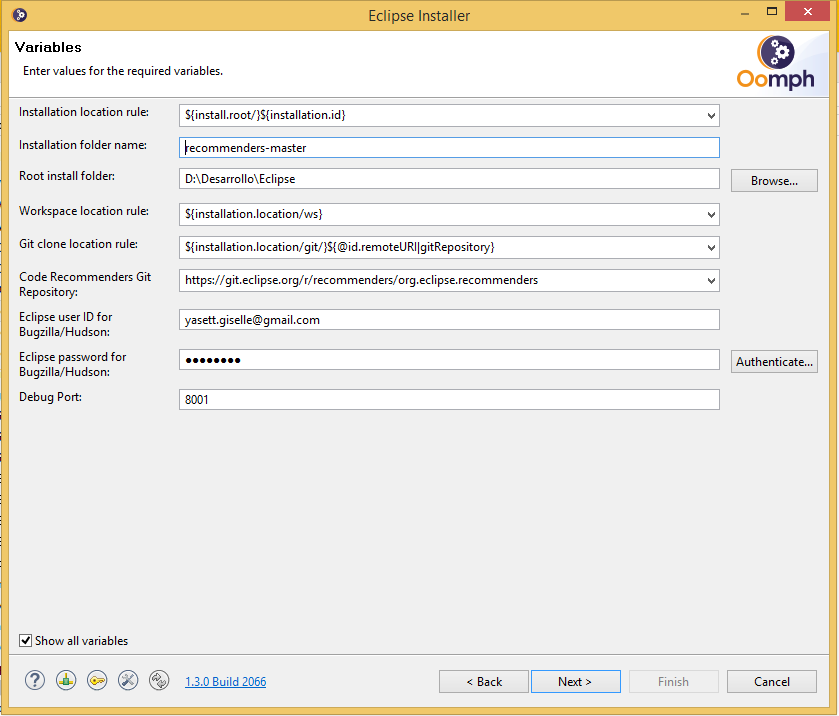Minimize the Eclipse Installer window
The image size is (839, 716).
coord(745,13)
